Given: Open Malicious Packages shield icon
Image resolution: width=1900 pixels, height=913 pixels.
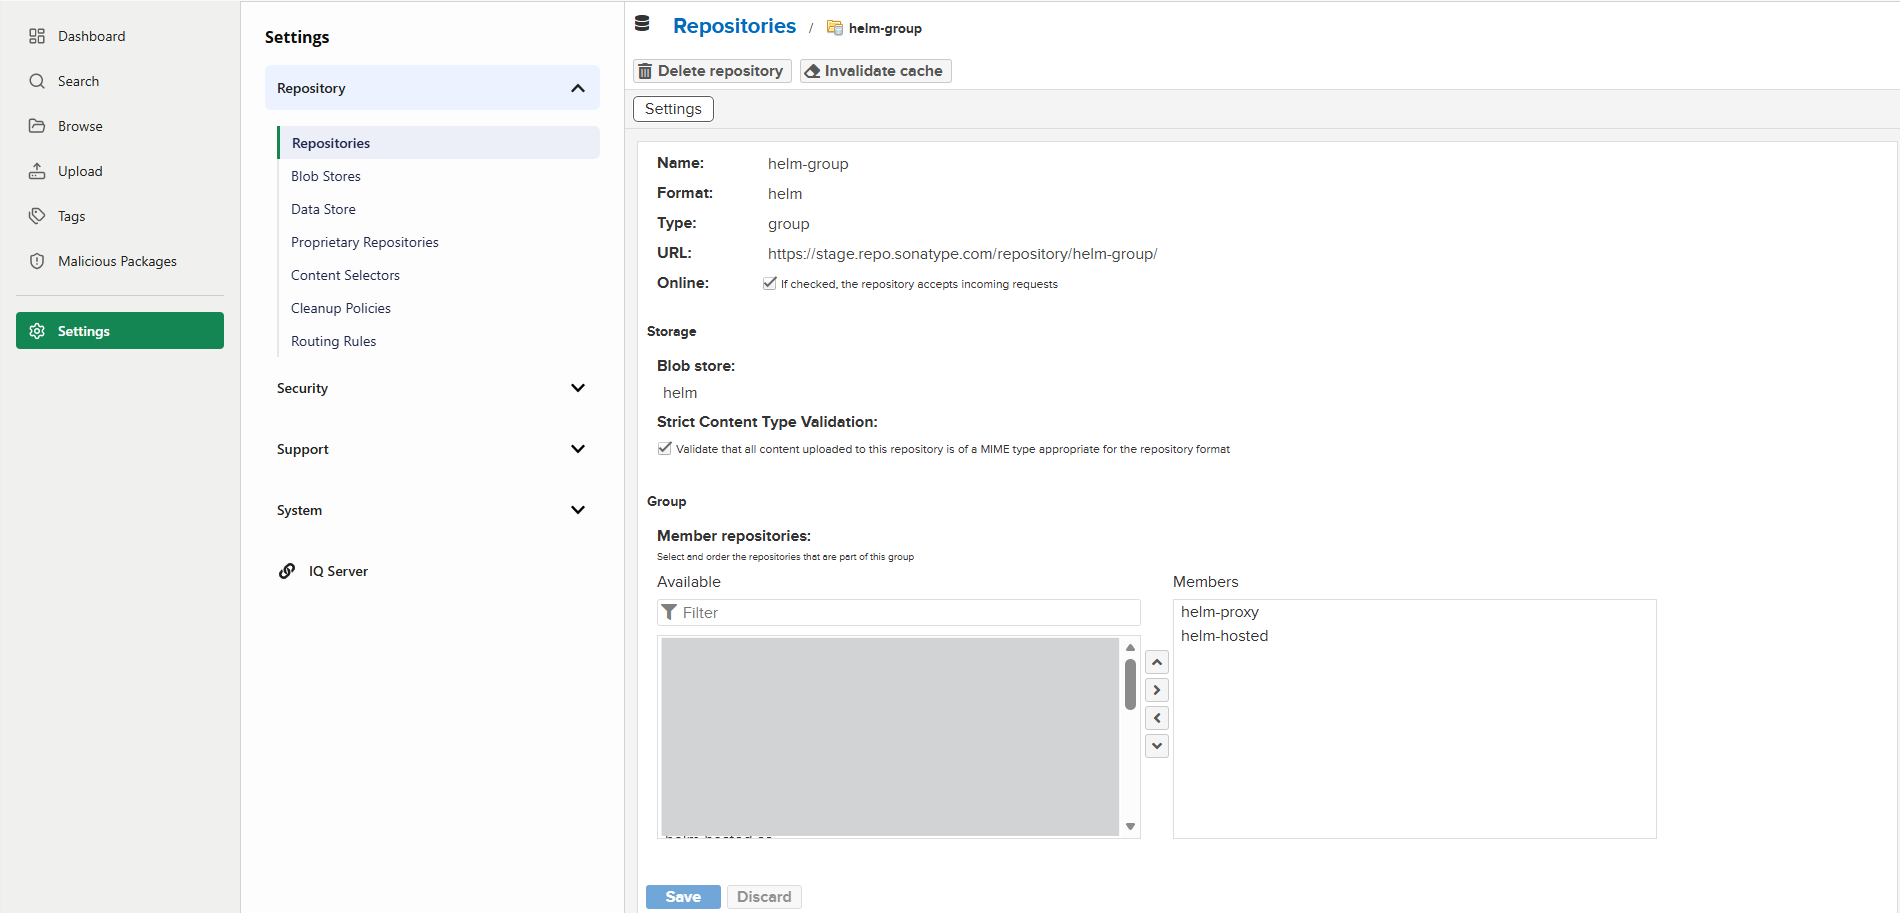Looking at the screenshot, I should click(37, 261).
